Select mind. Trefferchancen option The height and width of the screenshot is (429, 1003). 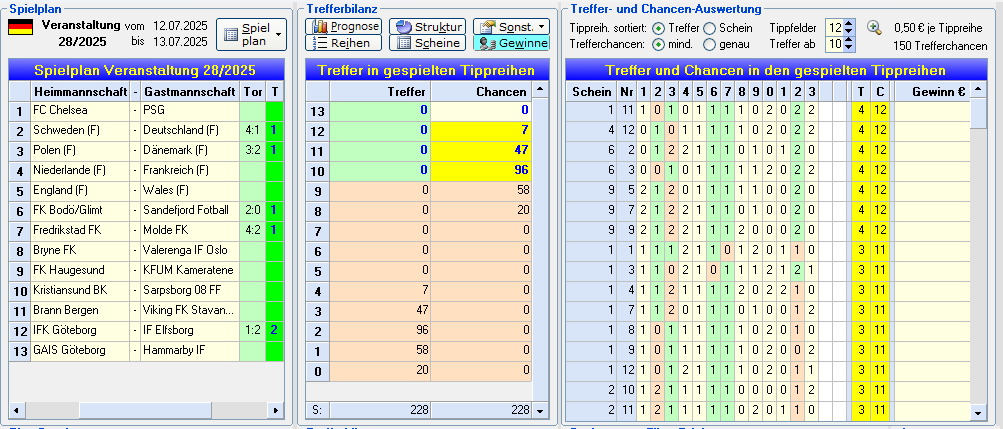click(658, 45)
